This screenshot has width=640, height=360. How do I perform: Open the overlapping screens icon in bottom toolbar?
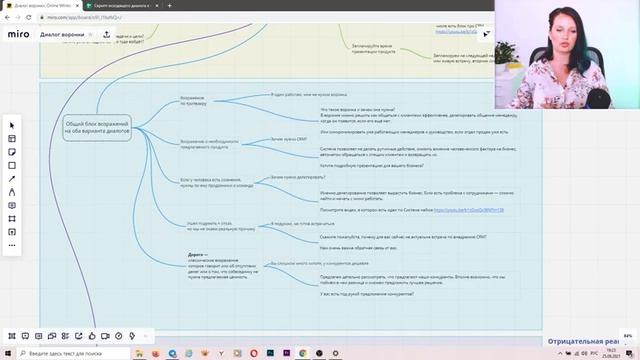click(52, 336)
